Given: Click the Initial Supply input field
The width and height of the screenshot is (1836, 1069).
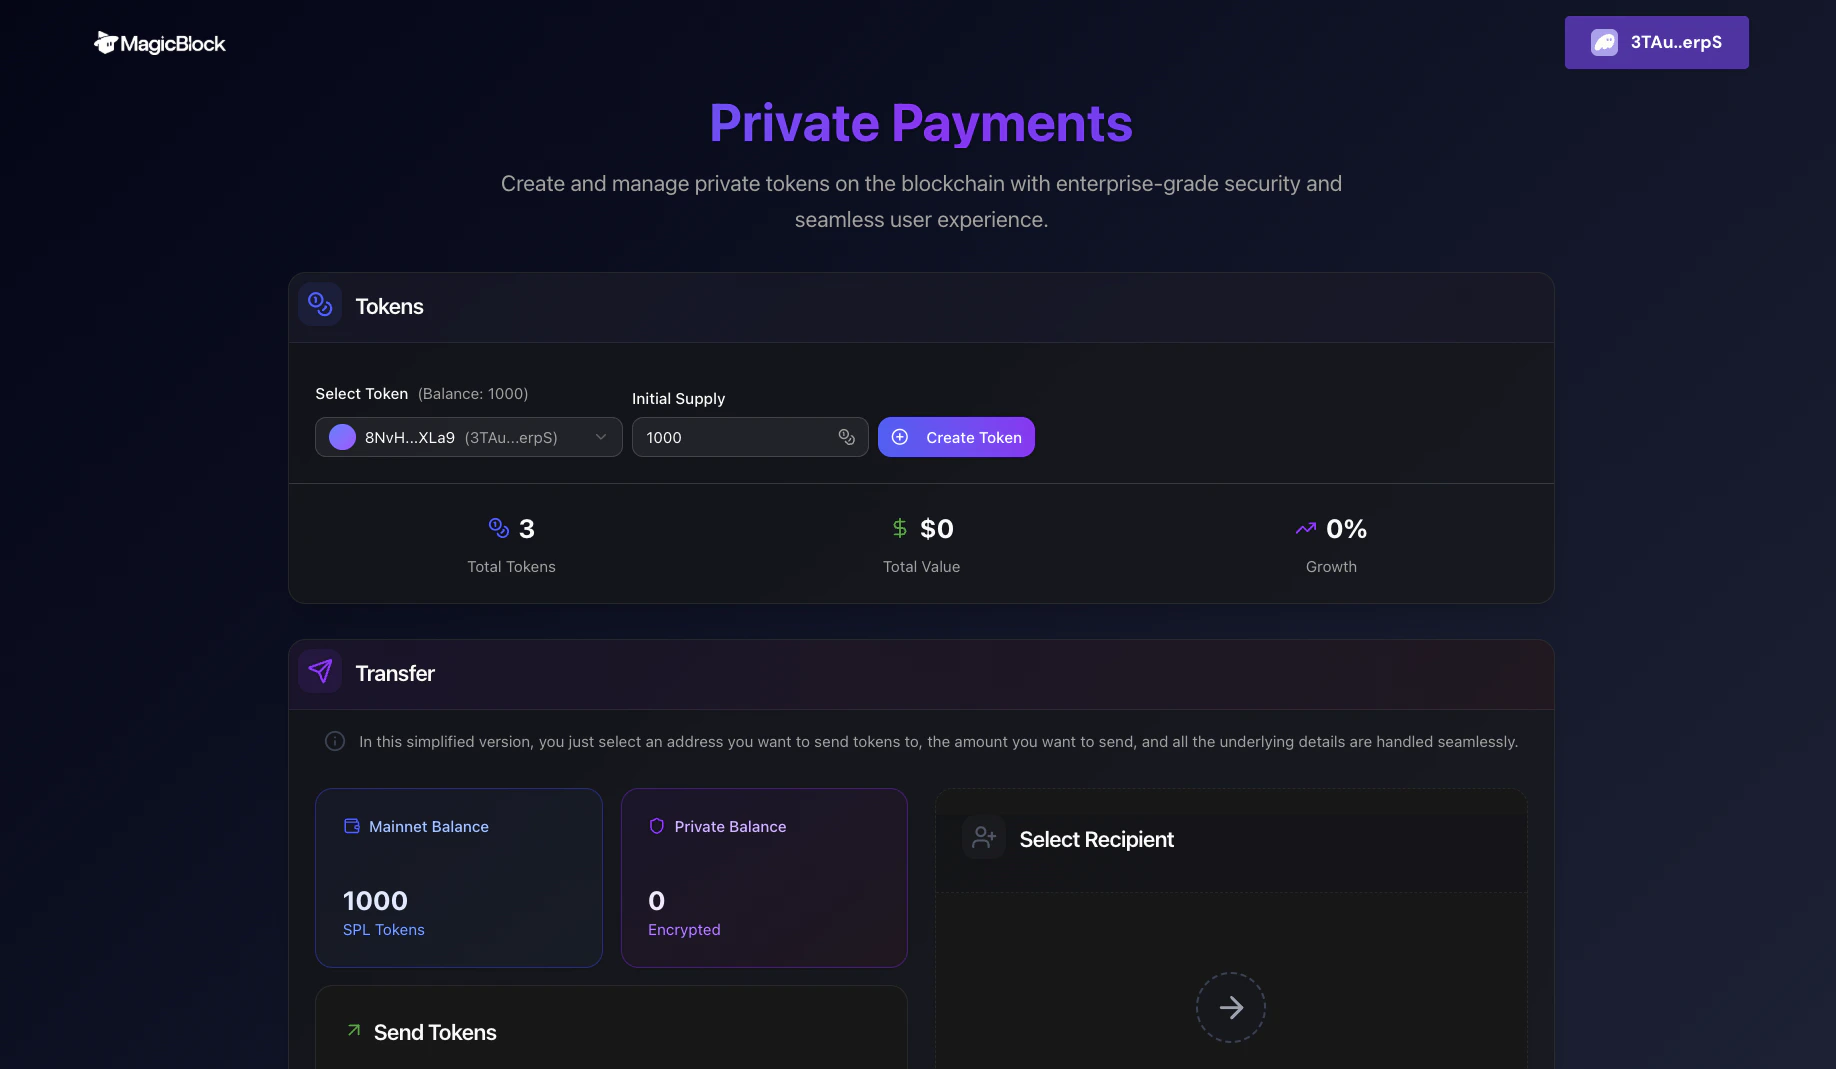Looking at the screenshot, I should [740, 437].
